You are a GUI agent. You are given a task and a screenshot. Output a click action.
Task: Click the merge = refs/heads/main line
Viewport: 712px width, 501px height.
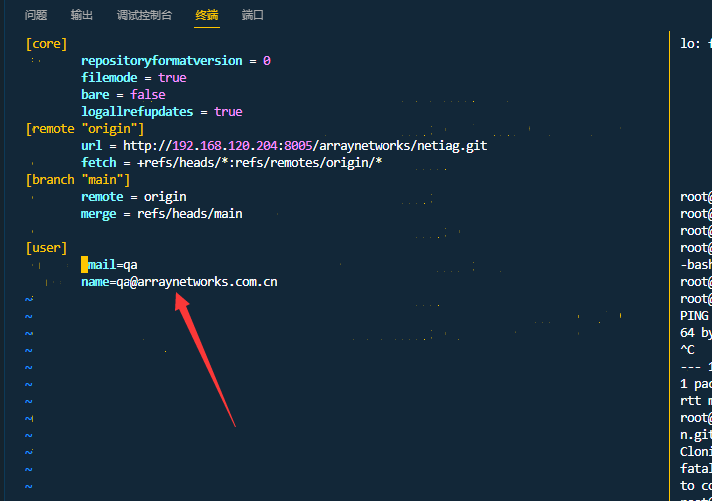(x=162, y=214)
